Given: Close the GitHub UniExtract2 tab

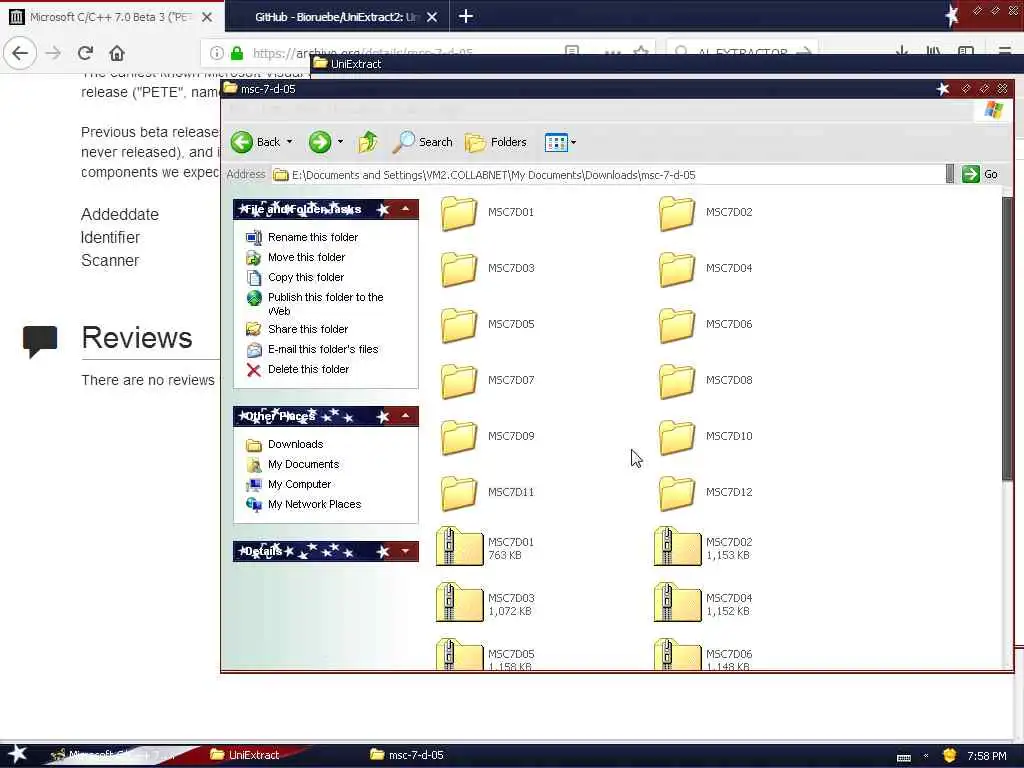Looking at the screenshot, I should [x=432, y=17].
